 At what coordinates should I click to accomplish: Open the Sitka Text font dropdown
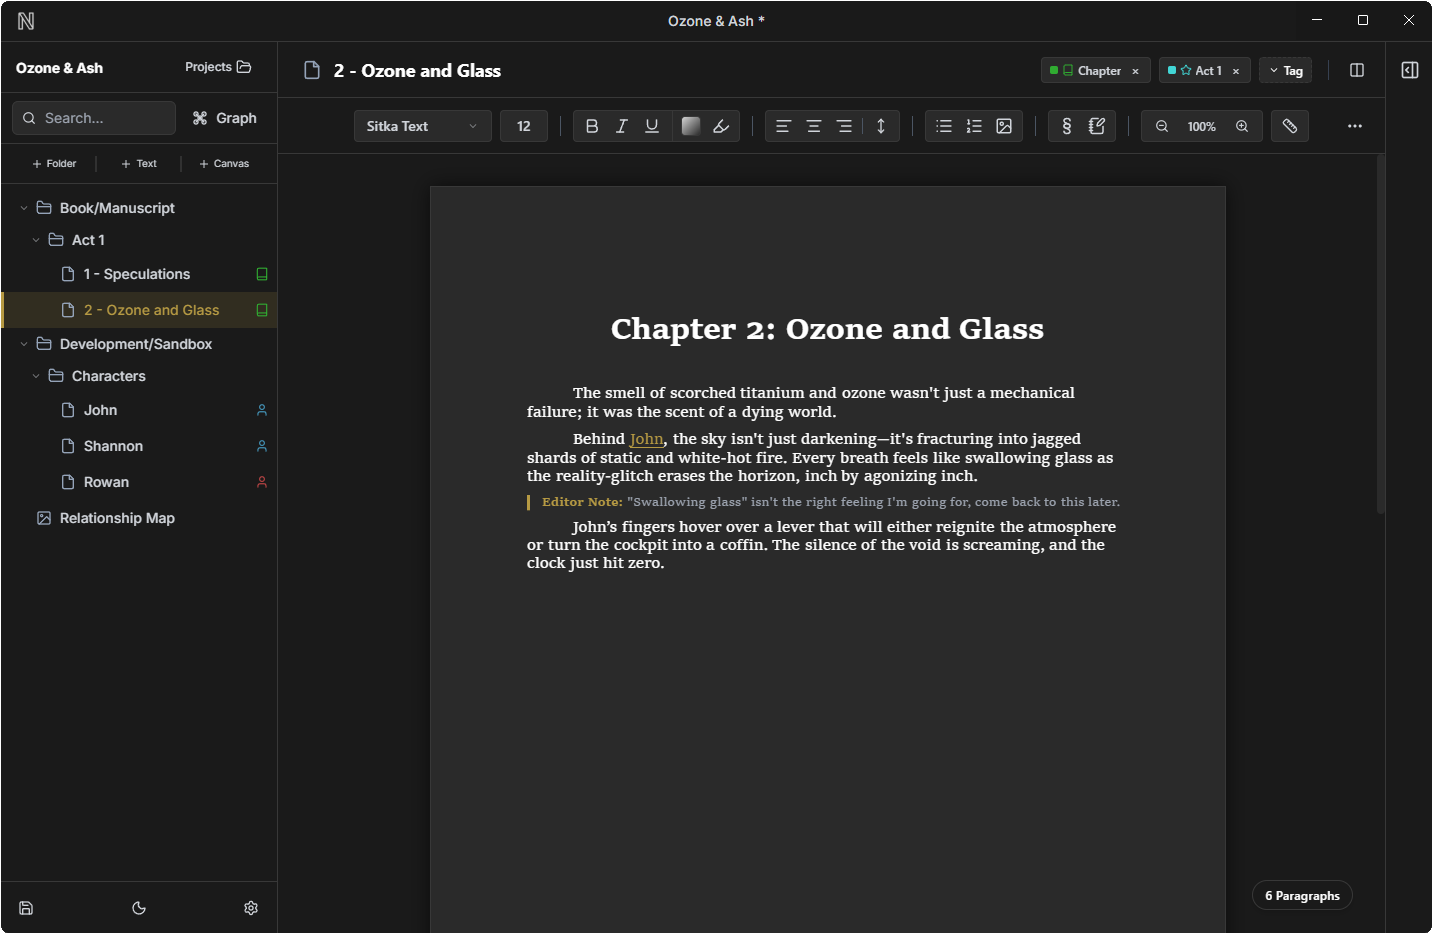[422, 126]
